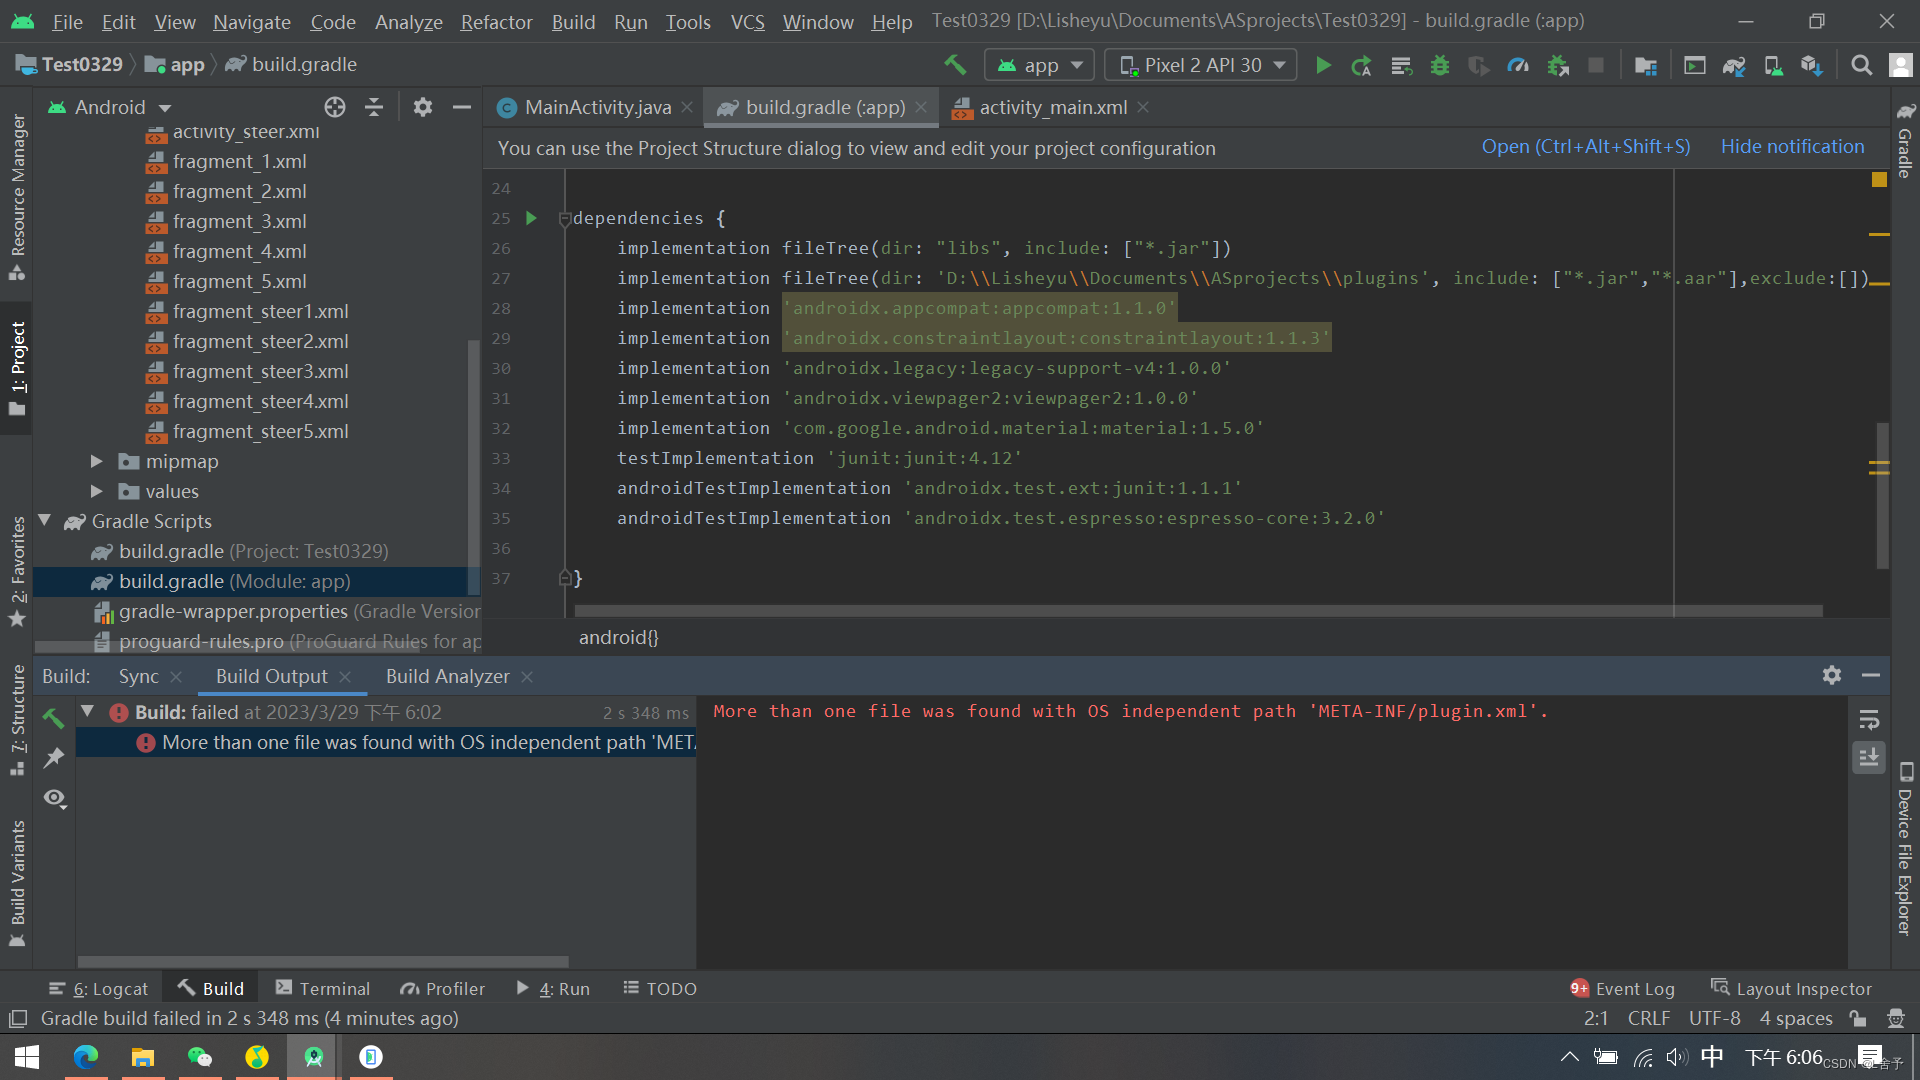Open the app run configuration dropdown
The width and height of the screenshot is (1920, 1080).
pyautogui.click(x=1038, y=64)
